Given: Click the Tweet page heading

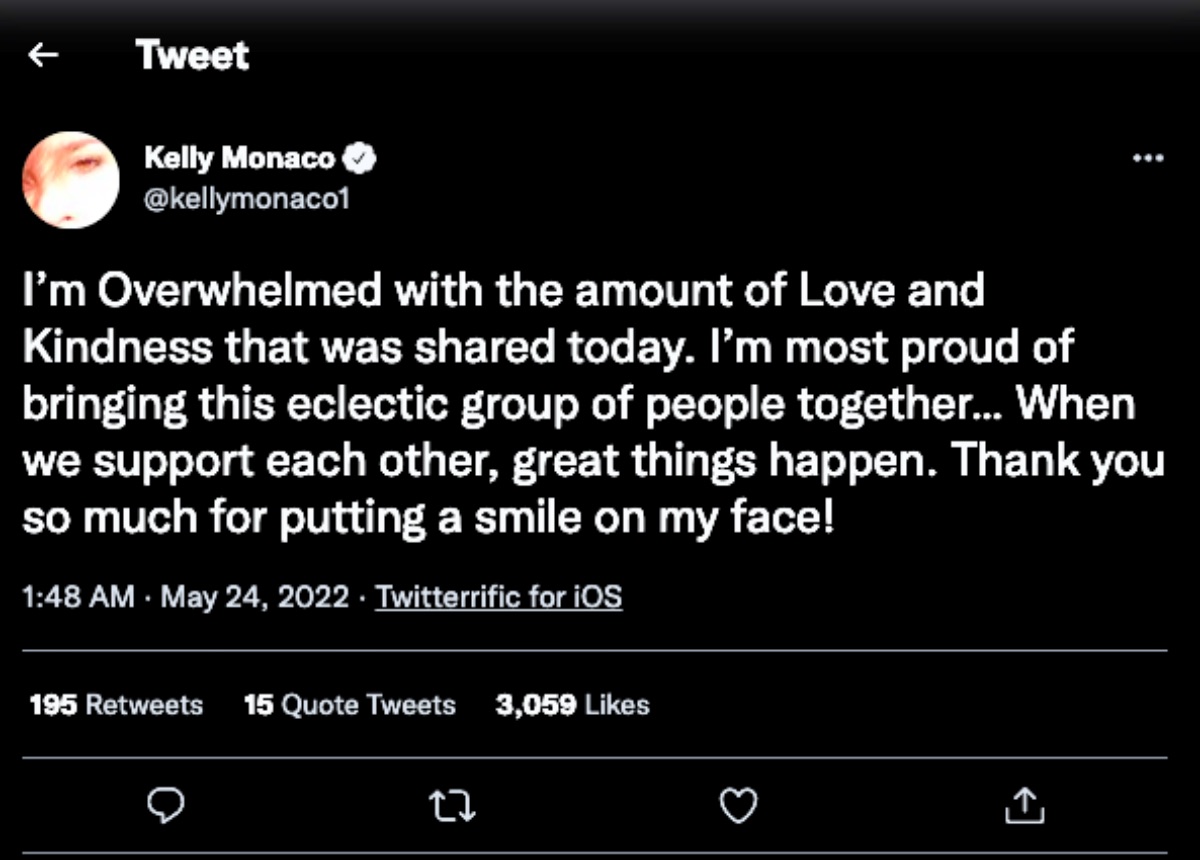Looking at the screenshot, I should [x=193, y=56].
